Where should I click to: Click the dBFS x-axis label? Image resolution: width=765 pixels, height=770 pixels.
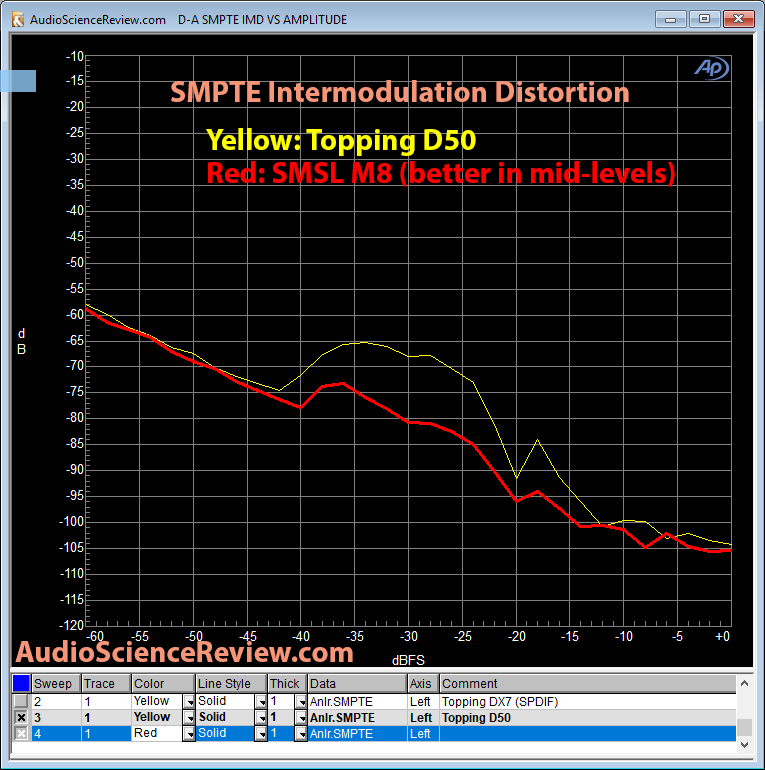point(408,660)
